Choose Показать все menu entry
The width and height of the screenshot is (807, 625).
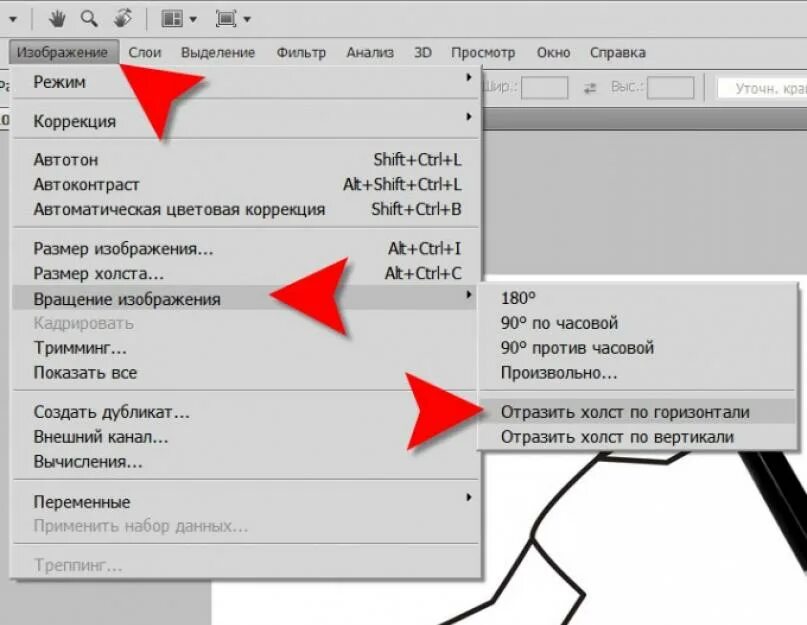246,373
